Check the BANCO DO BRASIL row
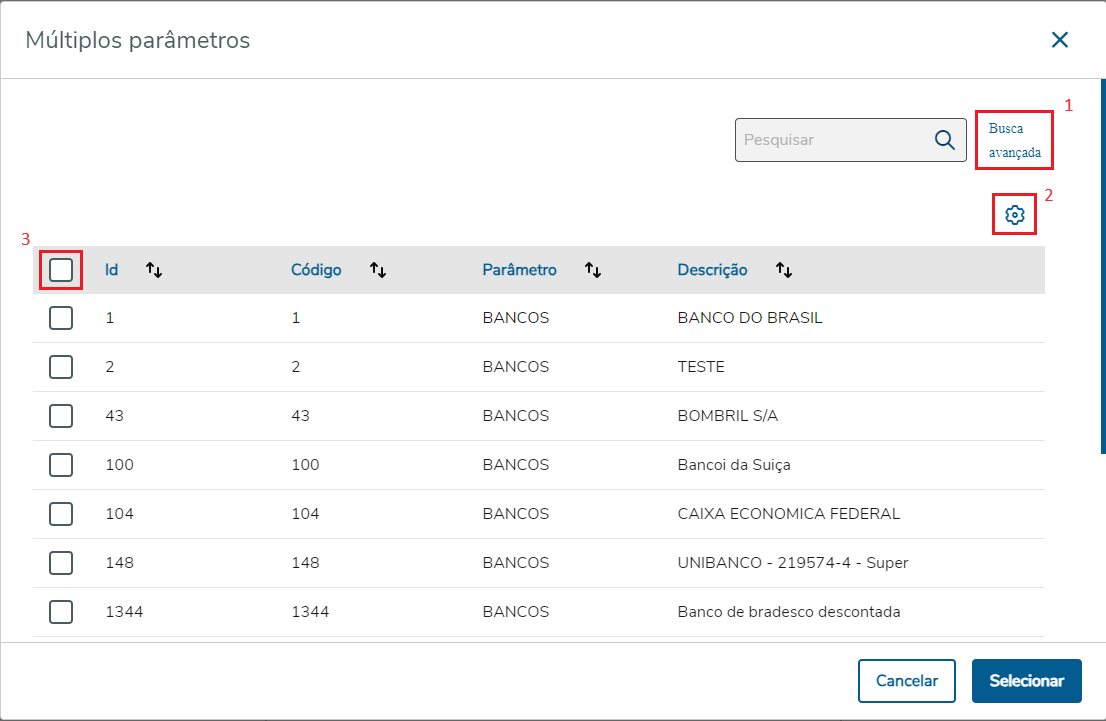The width and height of the screenshot is (1106, 721). (61, 318)
